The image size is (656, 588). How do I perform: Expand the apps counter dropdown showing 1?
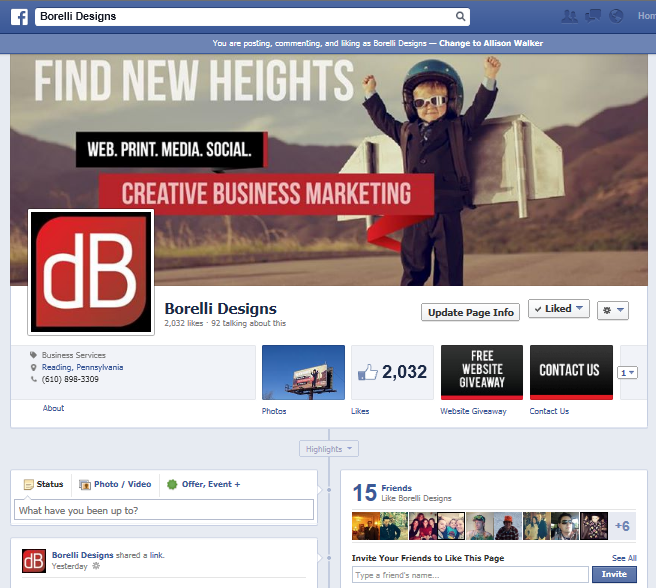pyautogui.click(x=627, y=372)
